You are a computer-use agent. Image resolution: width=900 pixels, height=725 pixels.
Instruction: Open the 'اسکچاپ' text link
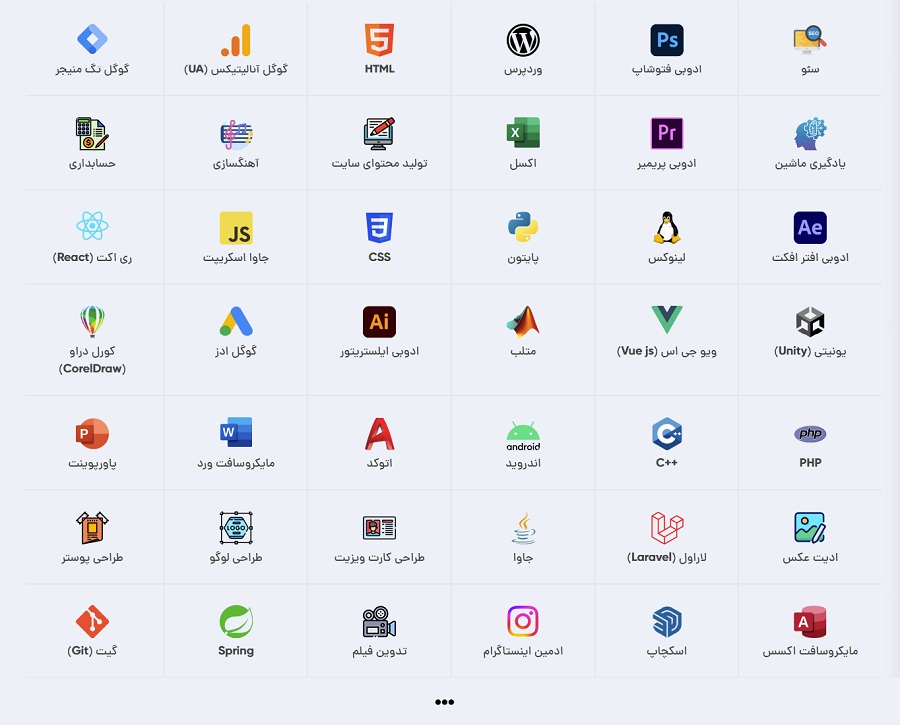click(666, 651)
